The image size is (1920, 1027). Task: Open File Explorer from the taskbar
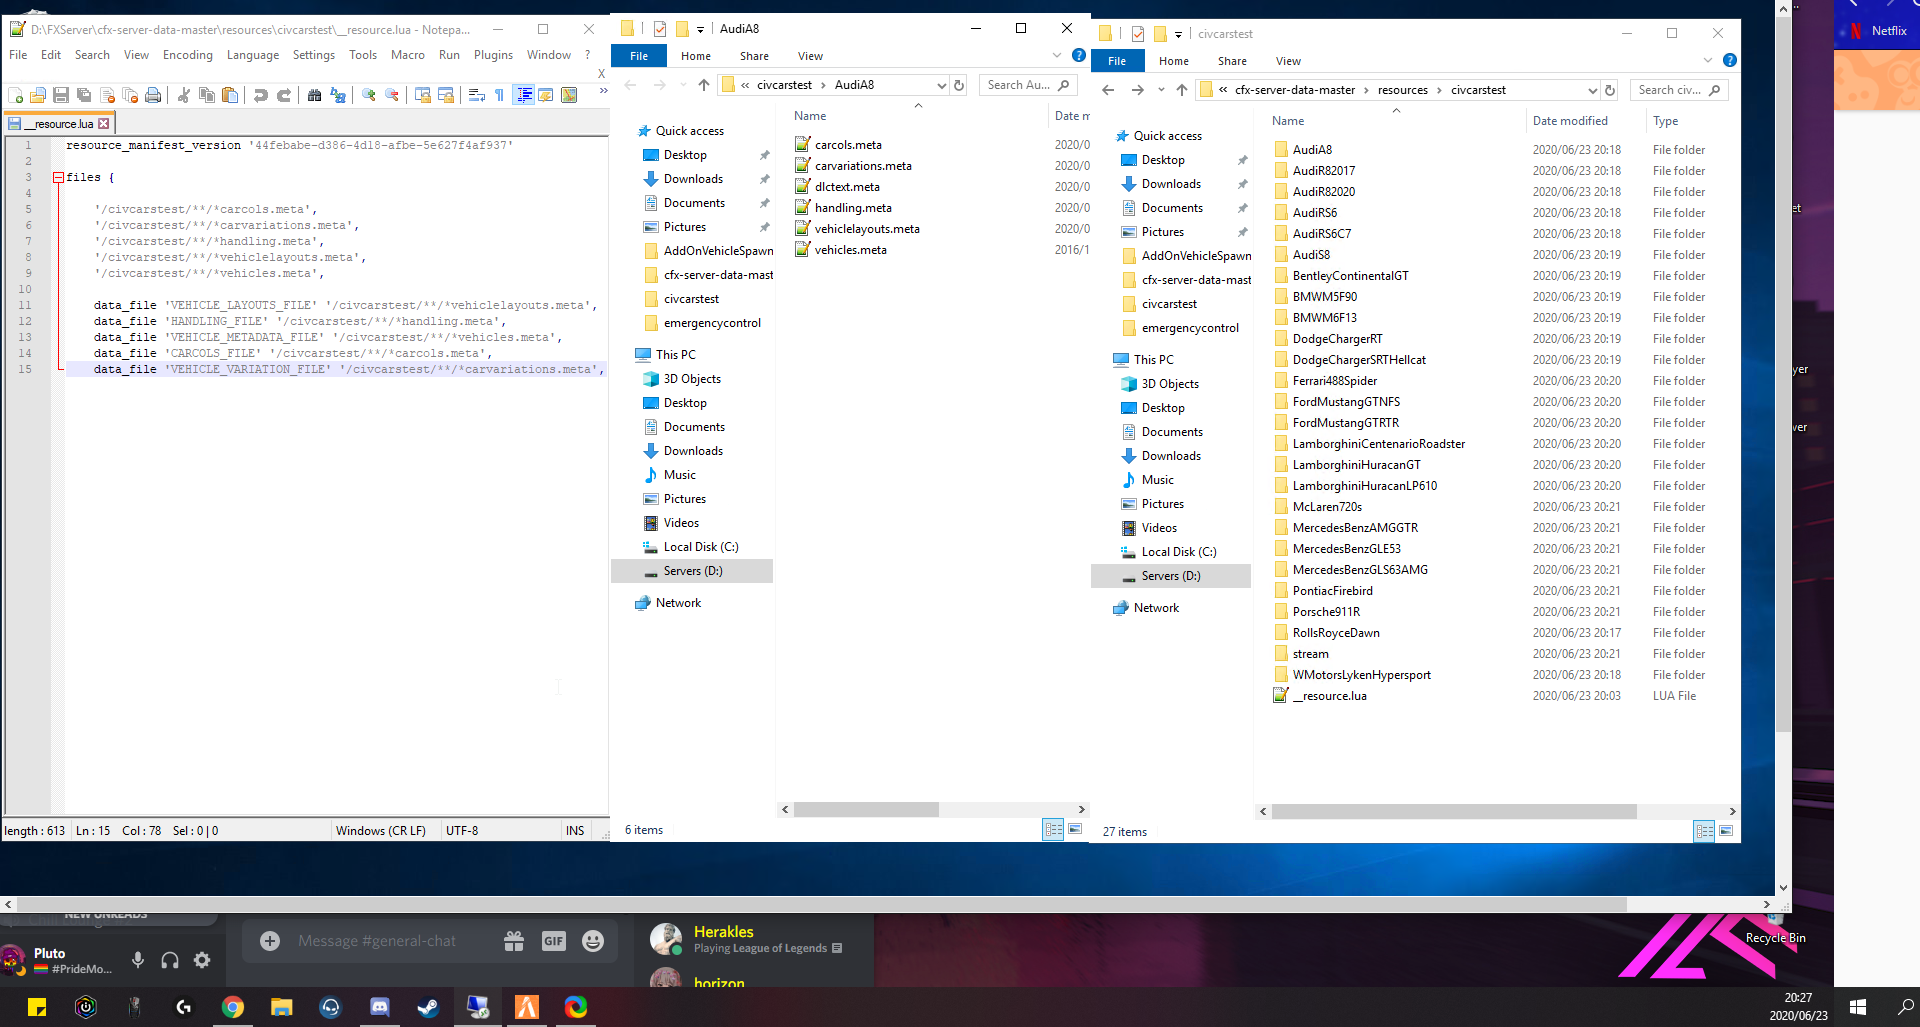[x=281, y=1007]
